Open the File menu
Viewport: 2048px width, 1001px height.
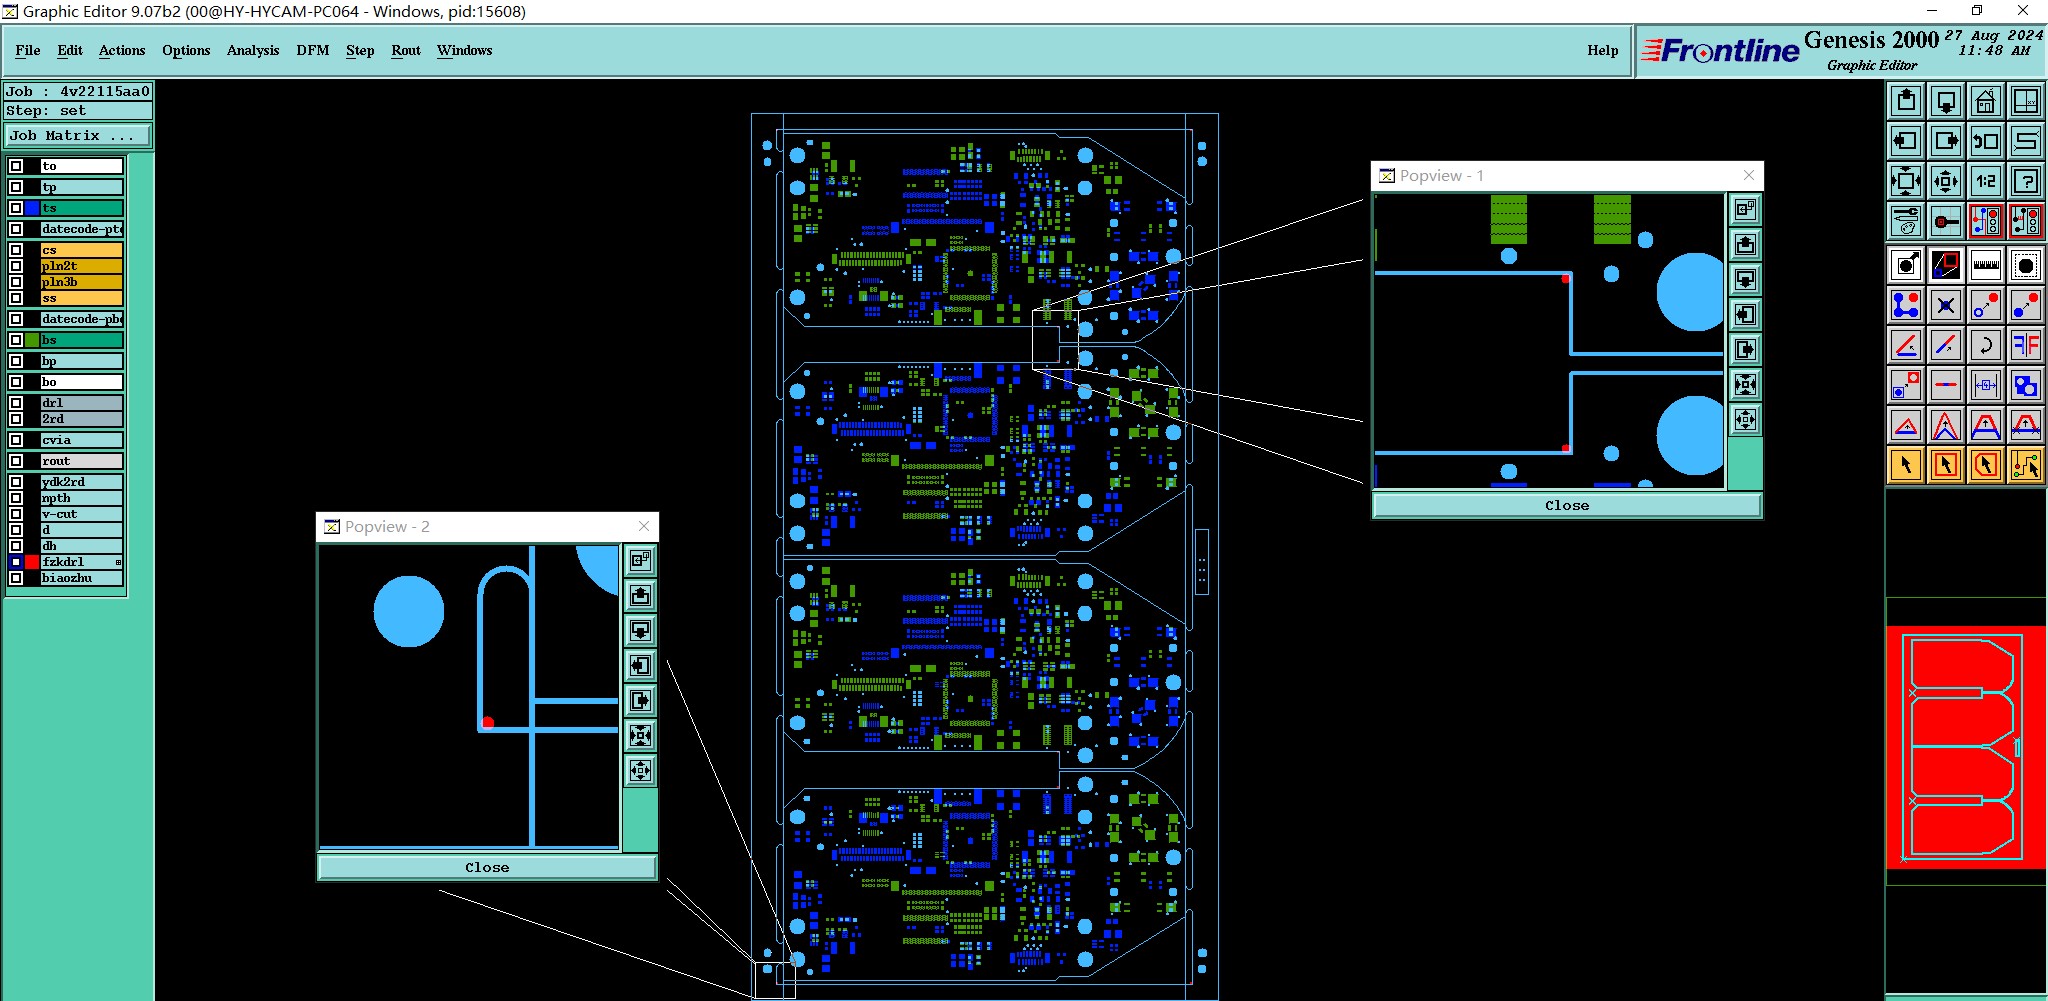(x=28, y=50)
